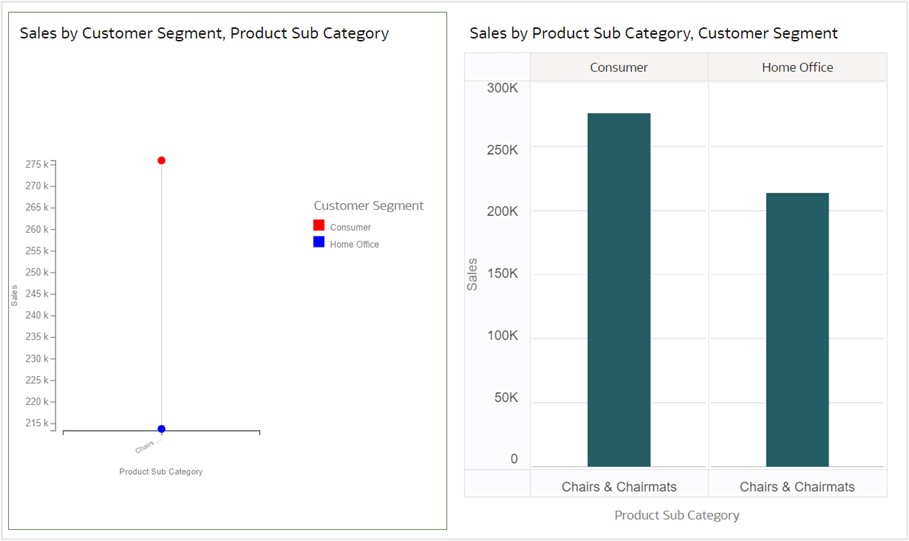This screenshot has height=541, width=909.
Task: Click the Consumer column header
Action: click(619, 68)
